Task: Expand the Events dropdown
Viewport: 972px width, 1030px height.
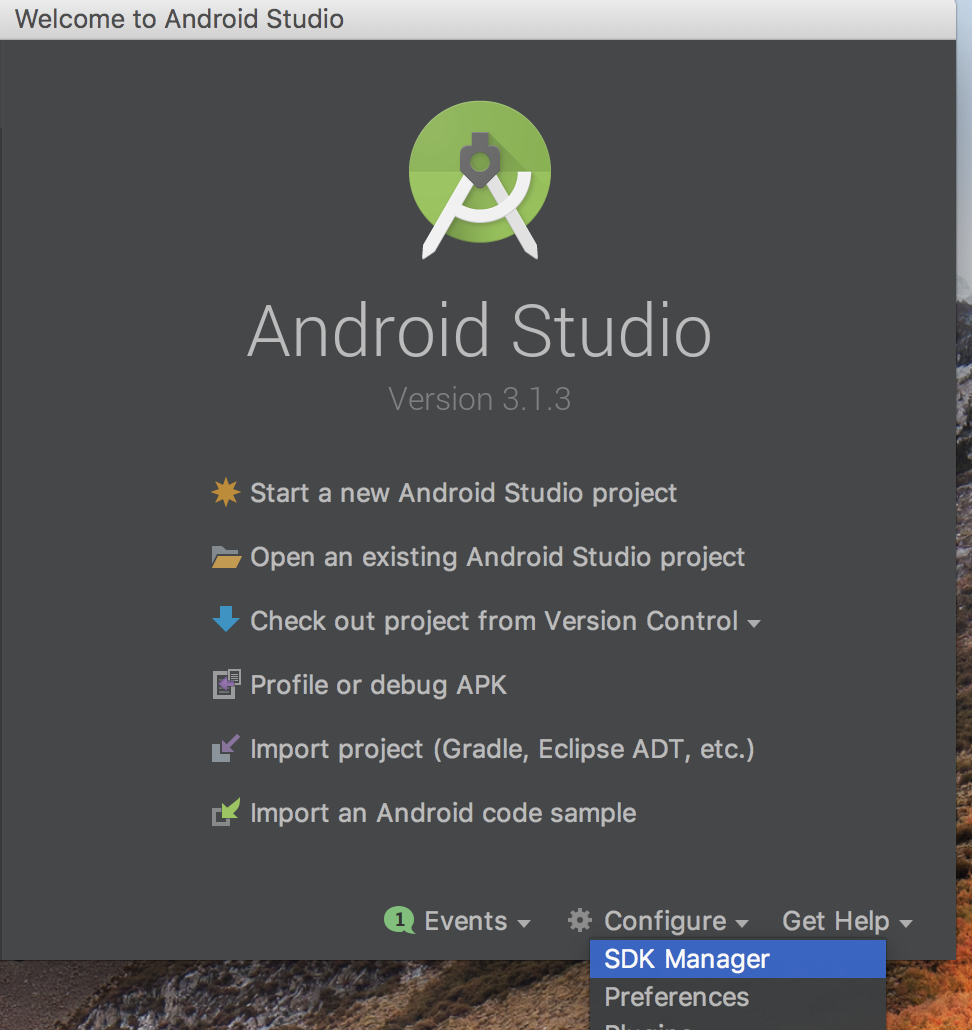Action: 466,921
